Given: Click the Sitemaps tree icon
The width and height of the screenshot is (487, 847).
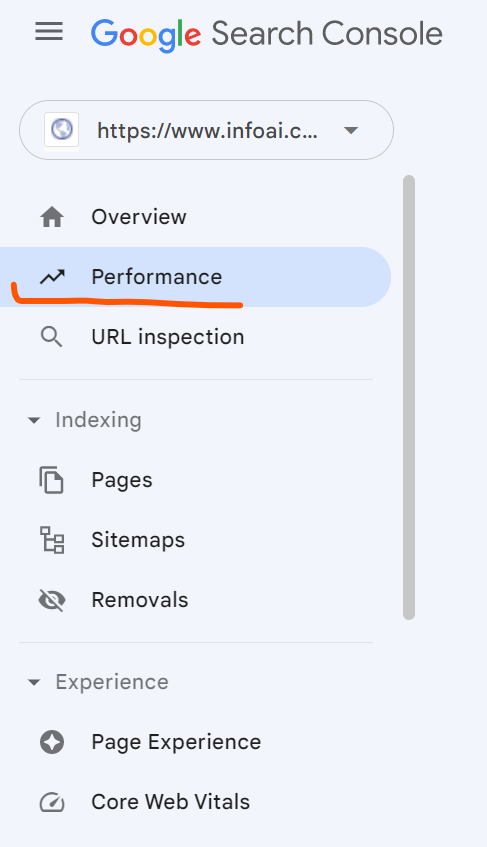Looking at the screenshot, I should (52, 540).
